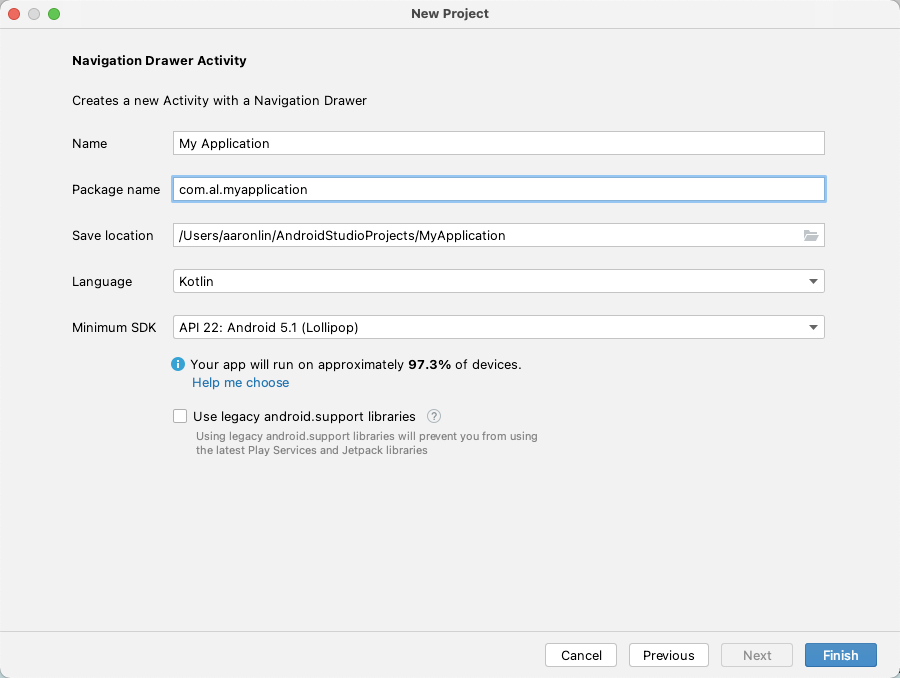The image size is (900, 678).
Task: Click the yellow minimize window button
Action: (x=34, y=14)
